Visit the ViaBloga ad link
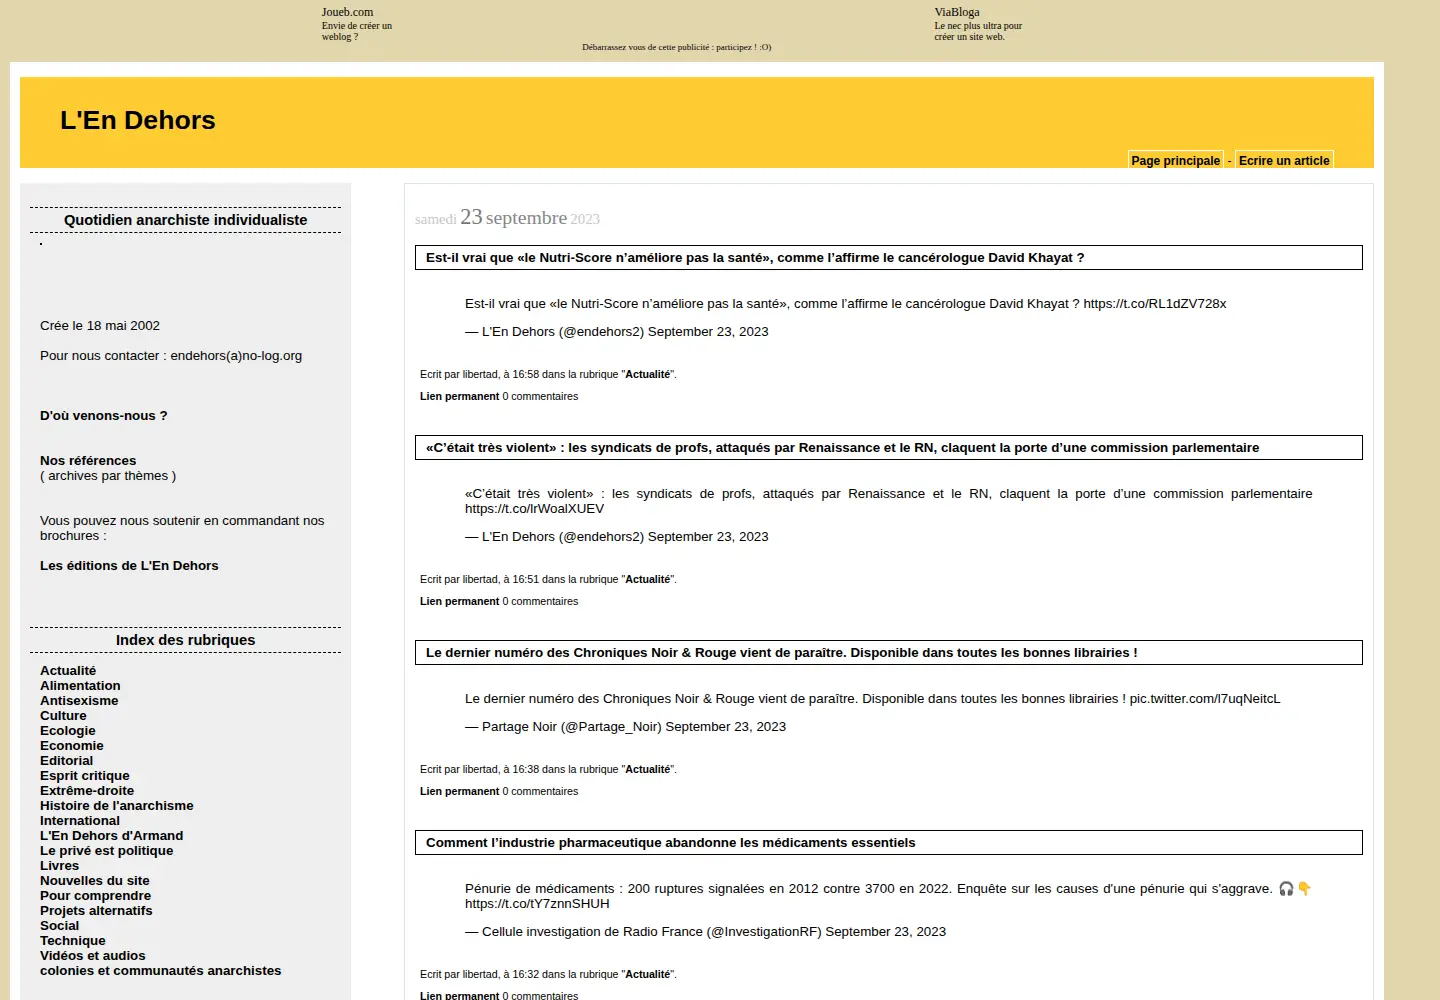Viewport: 1440px width, 1000px height. point(957,12)
